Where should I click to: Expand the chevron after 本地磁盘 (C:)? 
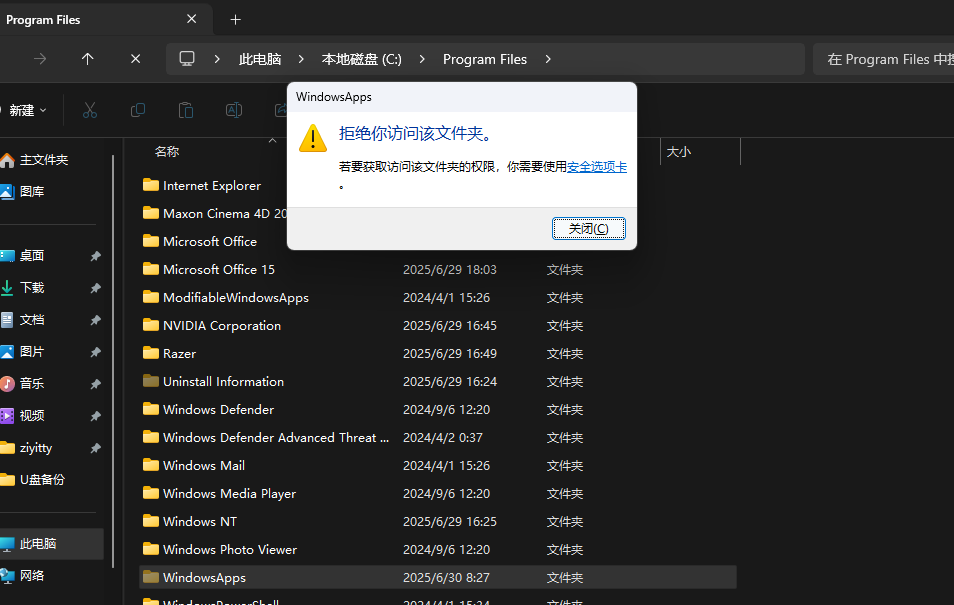click(422, 59)
